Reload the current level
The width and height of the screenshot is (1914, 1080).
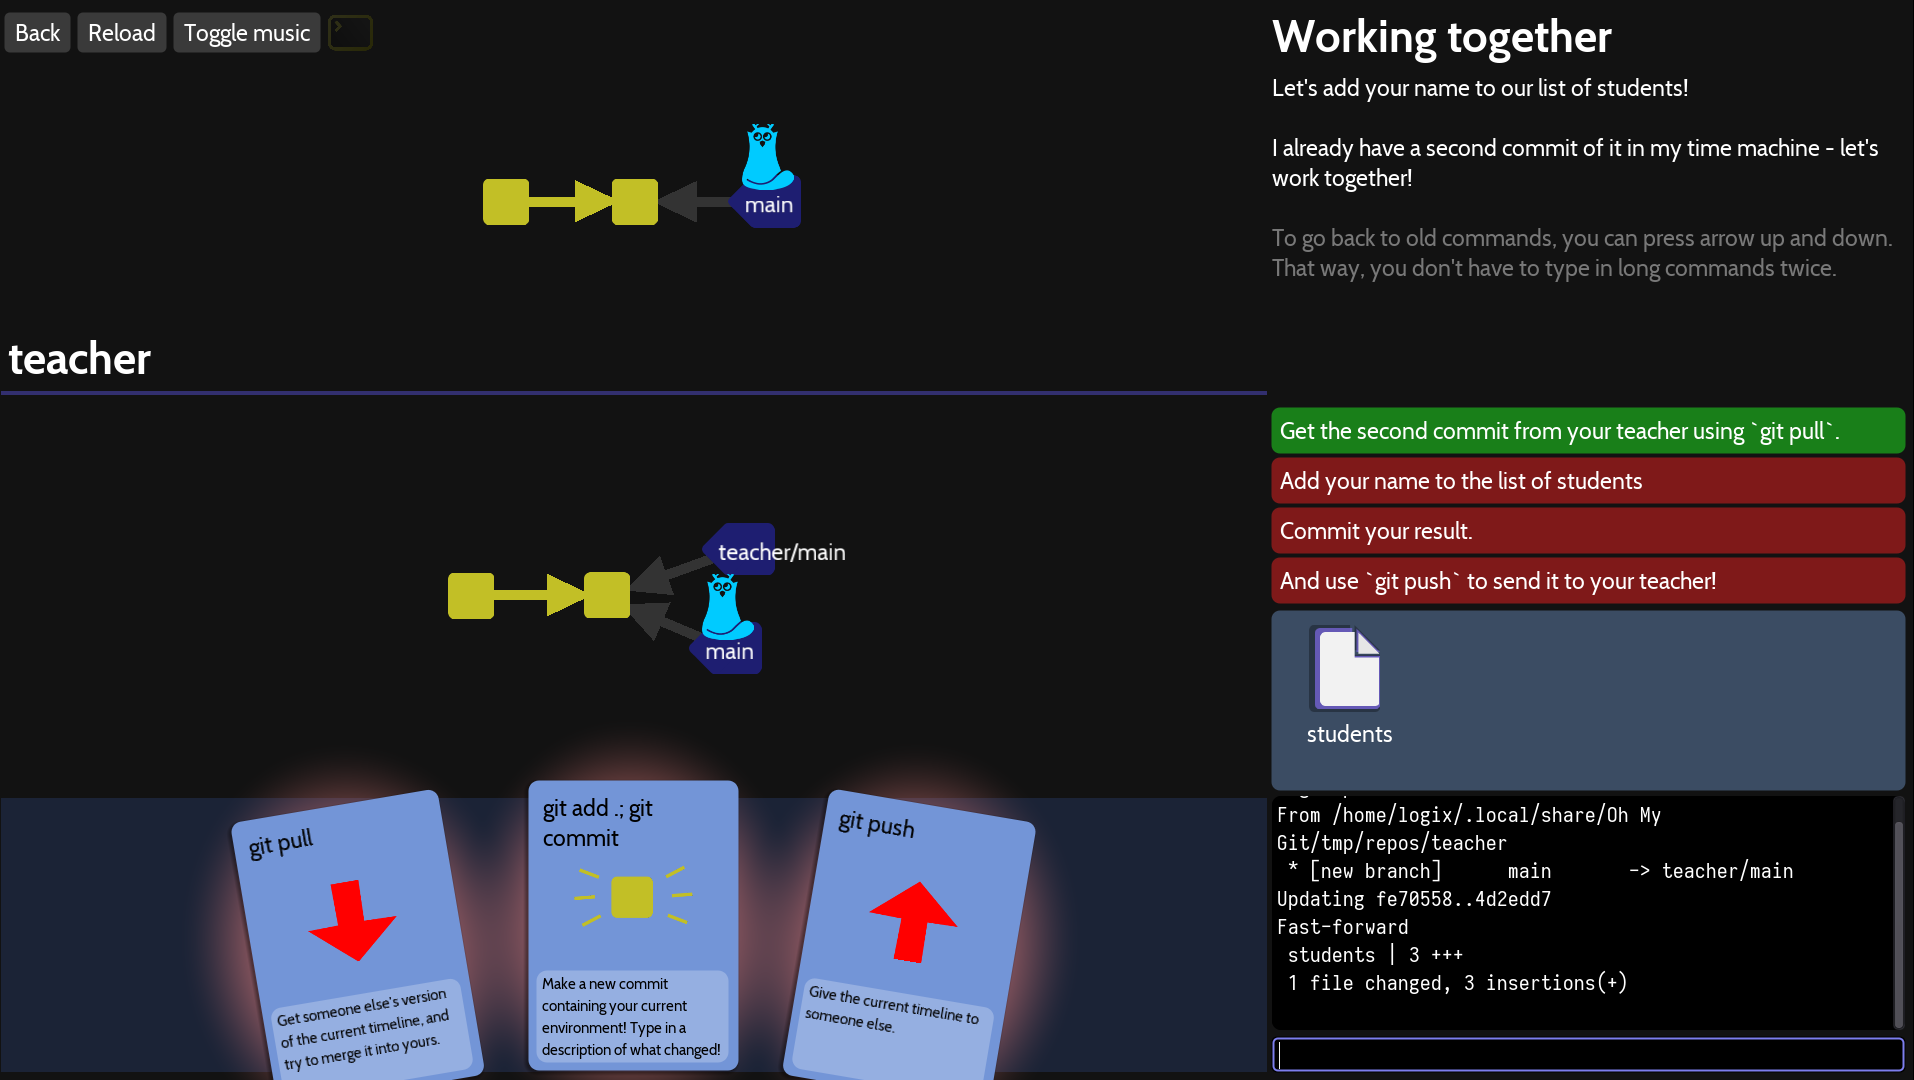[x=121, y=32]
